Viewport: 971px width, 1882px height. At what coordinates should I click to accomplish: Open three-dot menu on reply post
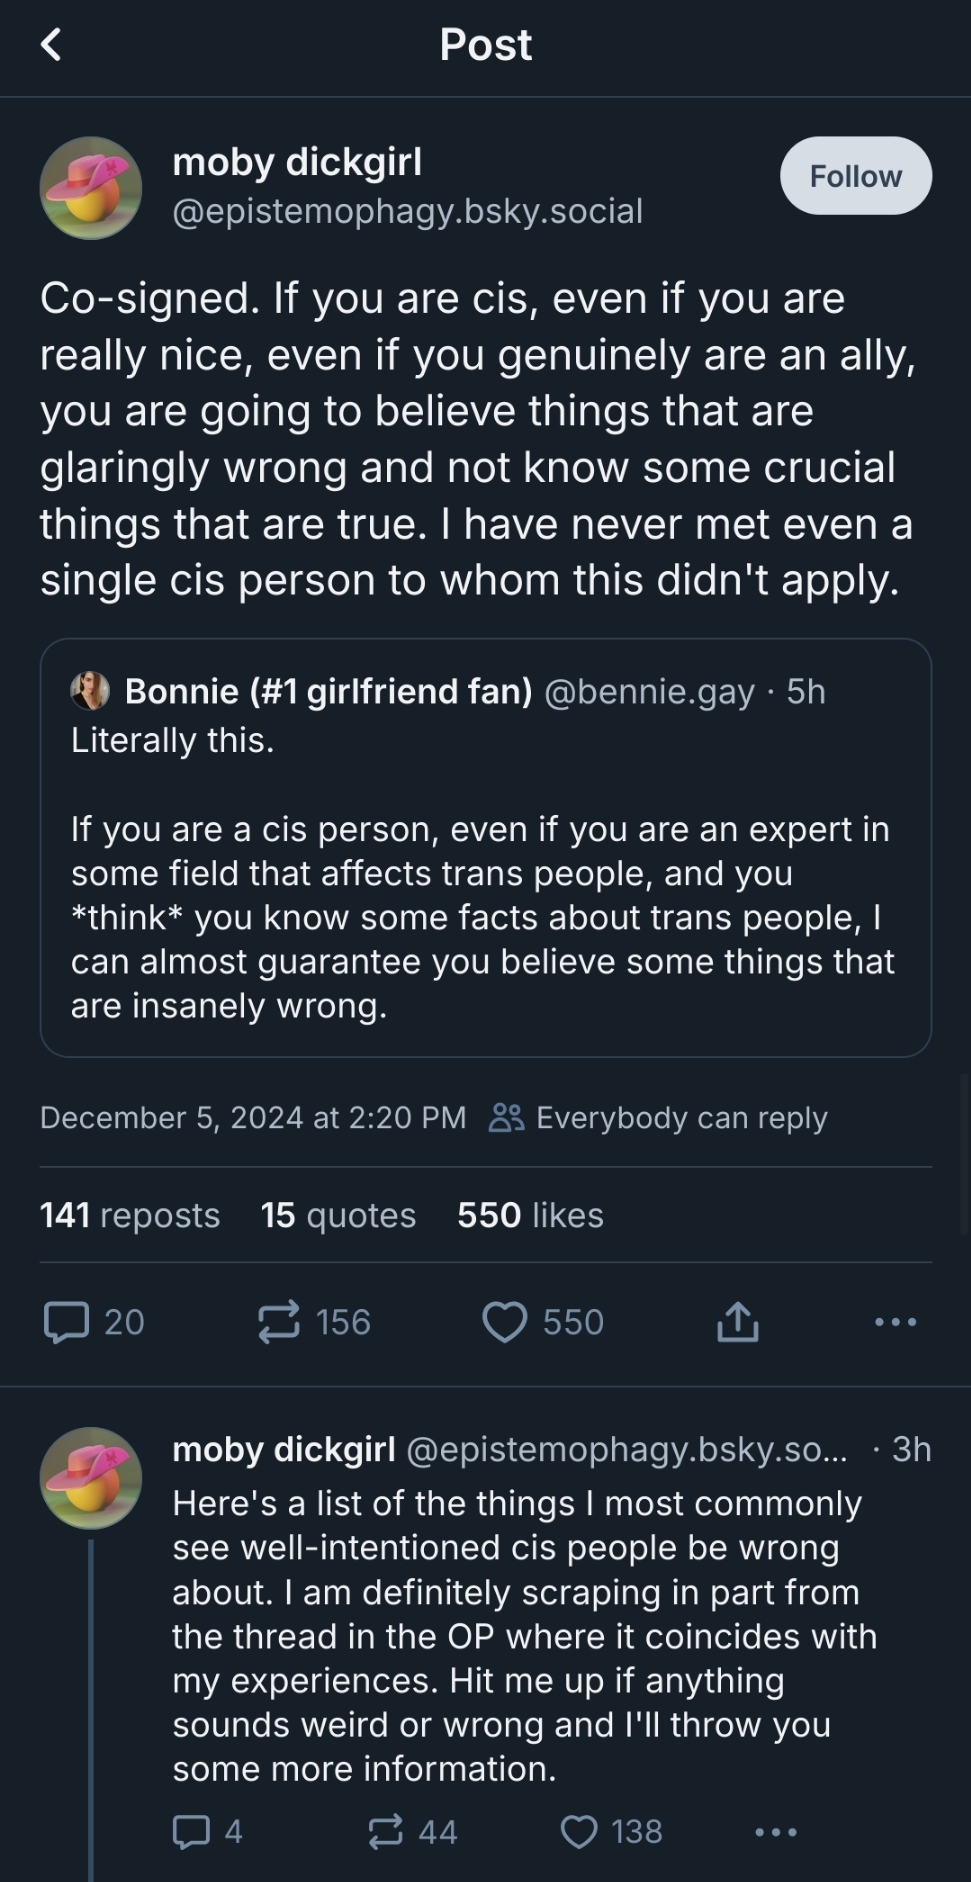tap(776, 1832)
